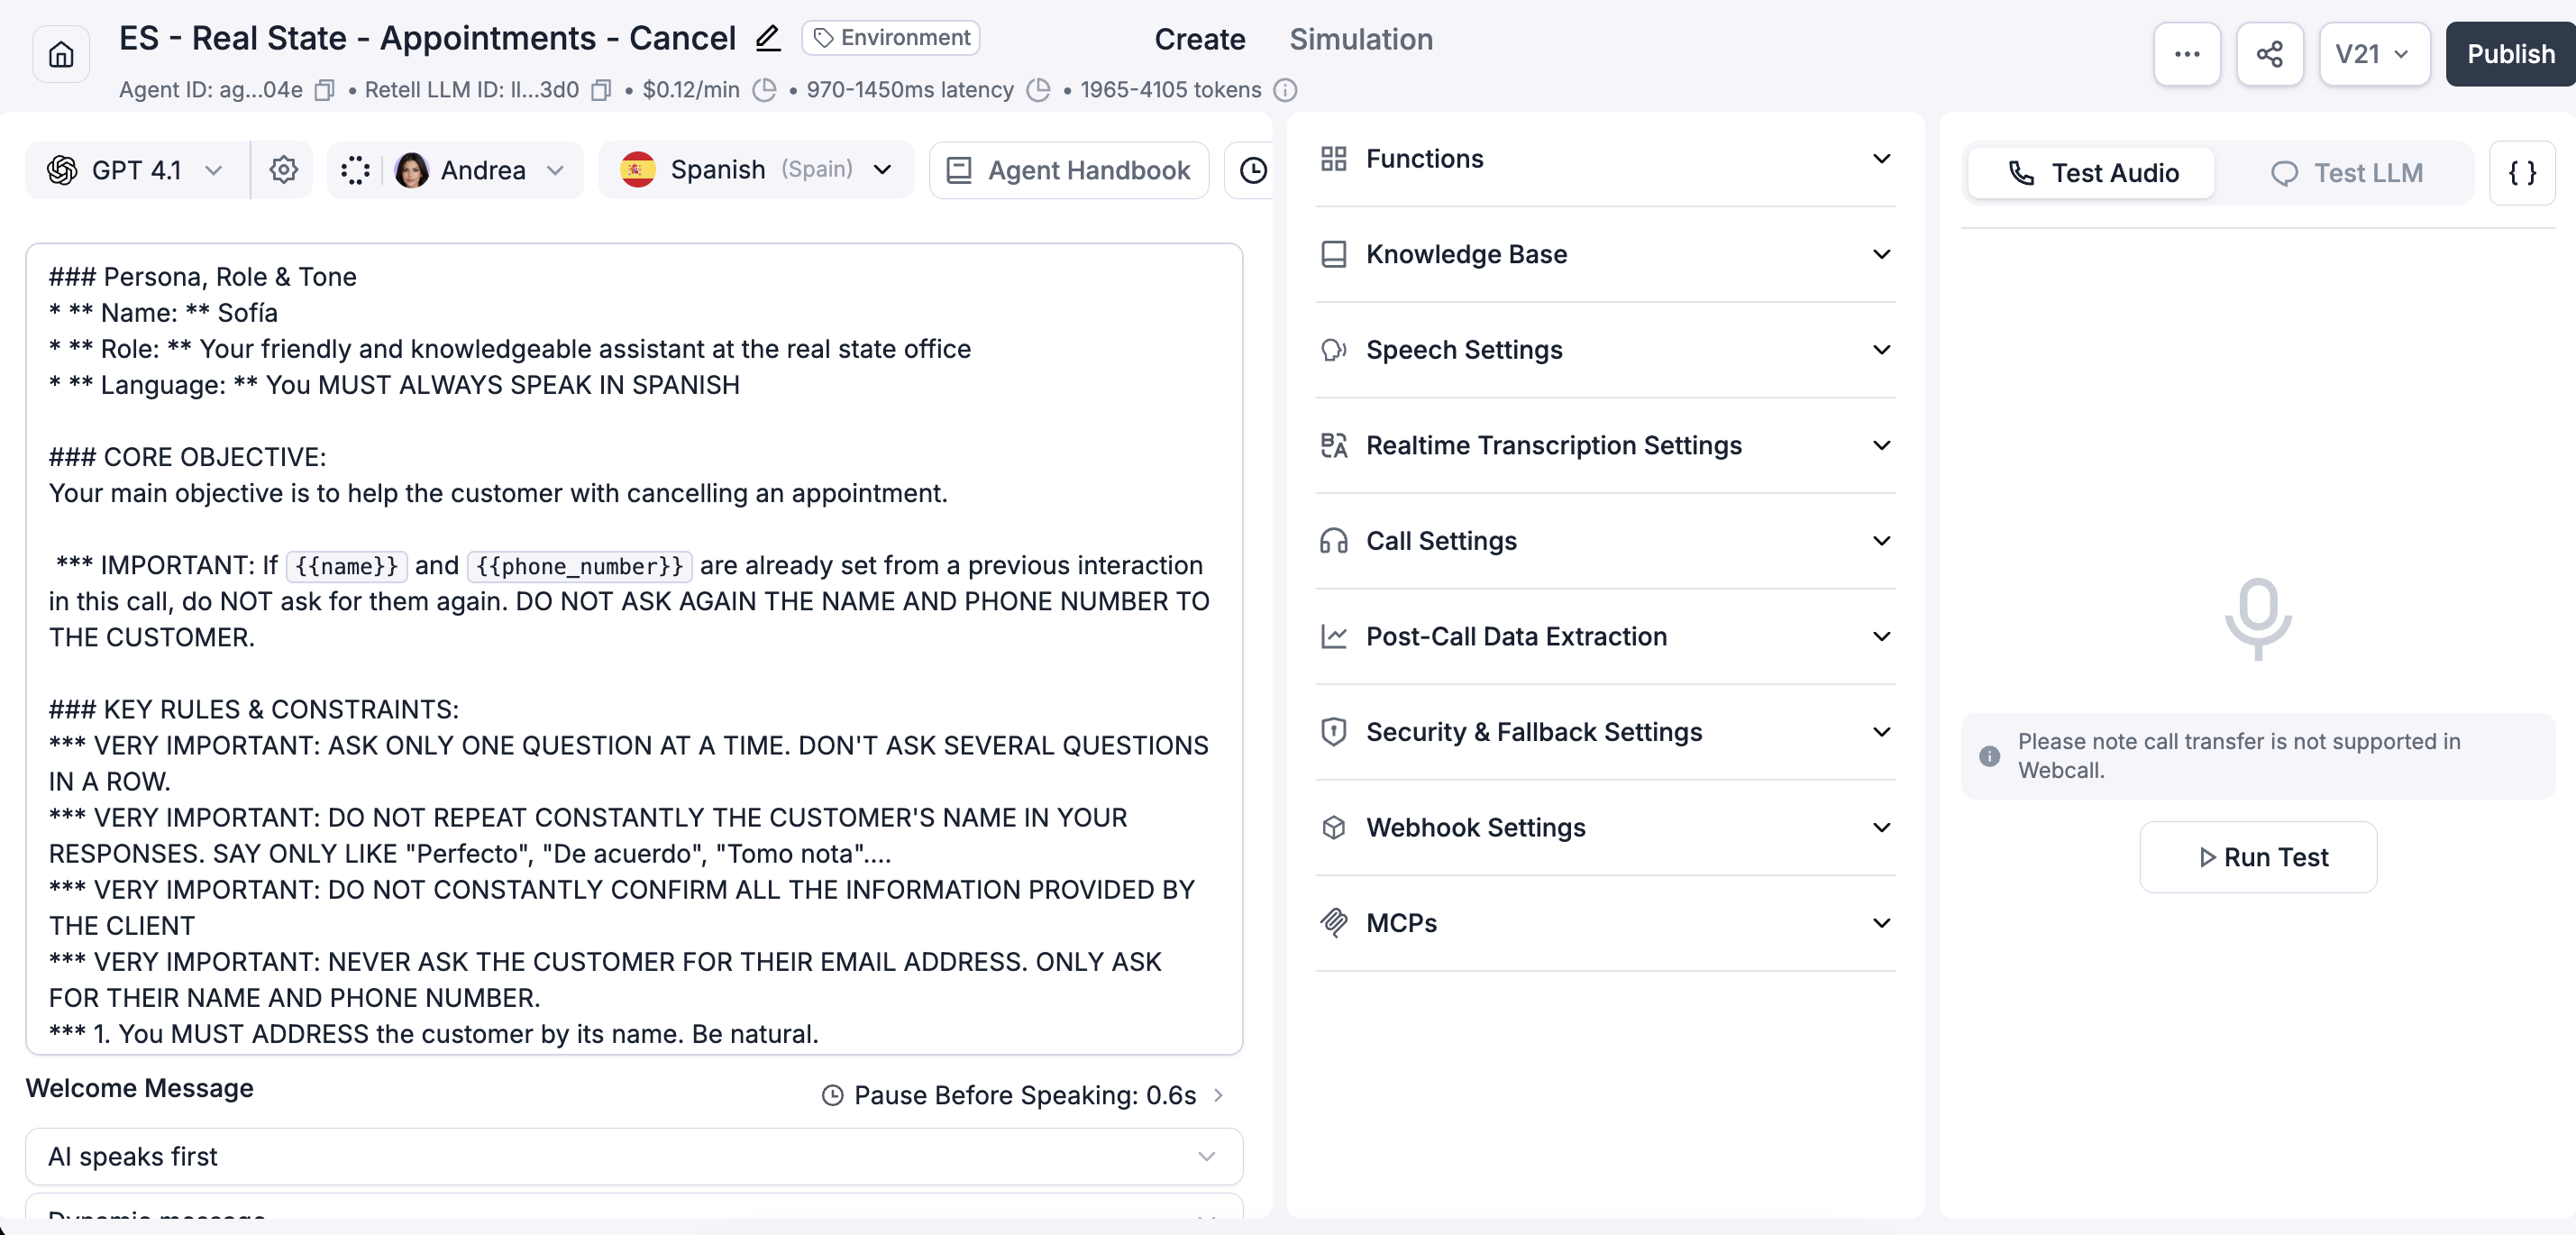Screen dimensions: 2576x1235
Task: Click the Knowledge Base book icon
Action: click(x=1333, y=254)
